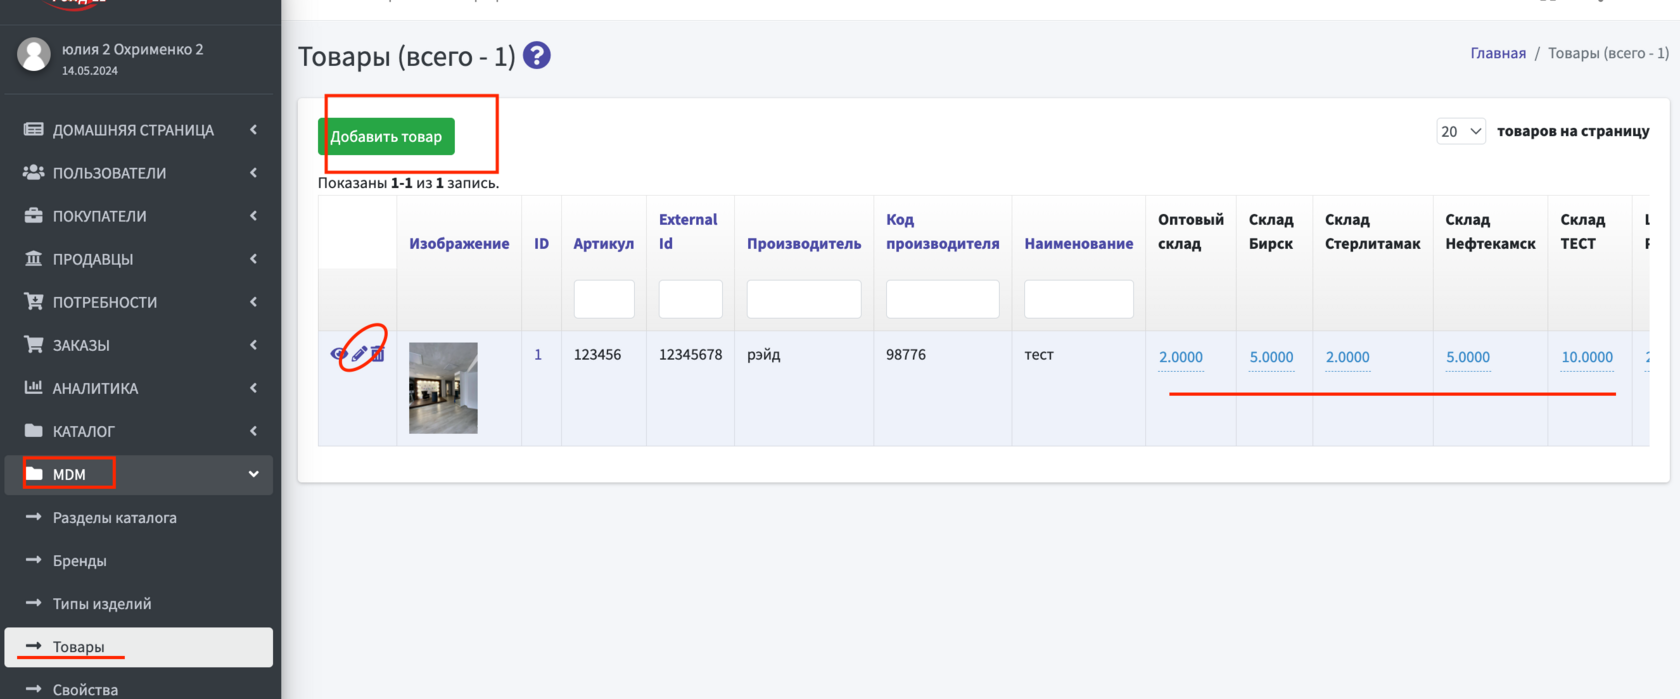Edit Оптовый склад value 2.0000
This screenshot has height=699, width=1680.
coord(1181,357)
